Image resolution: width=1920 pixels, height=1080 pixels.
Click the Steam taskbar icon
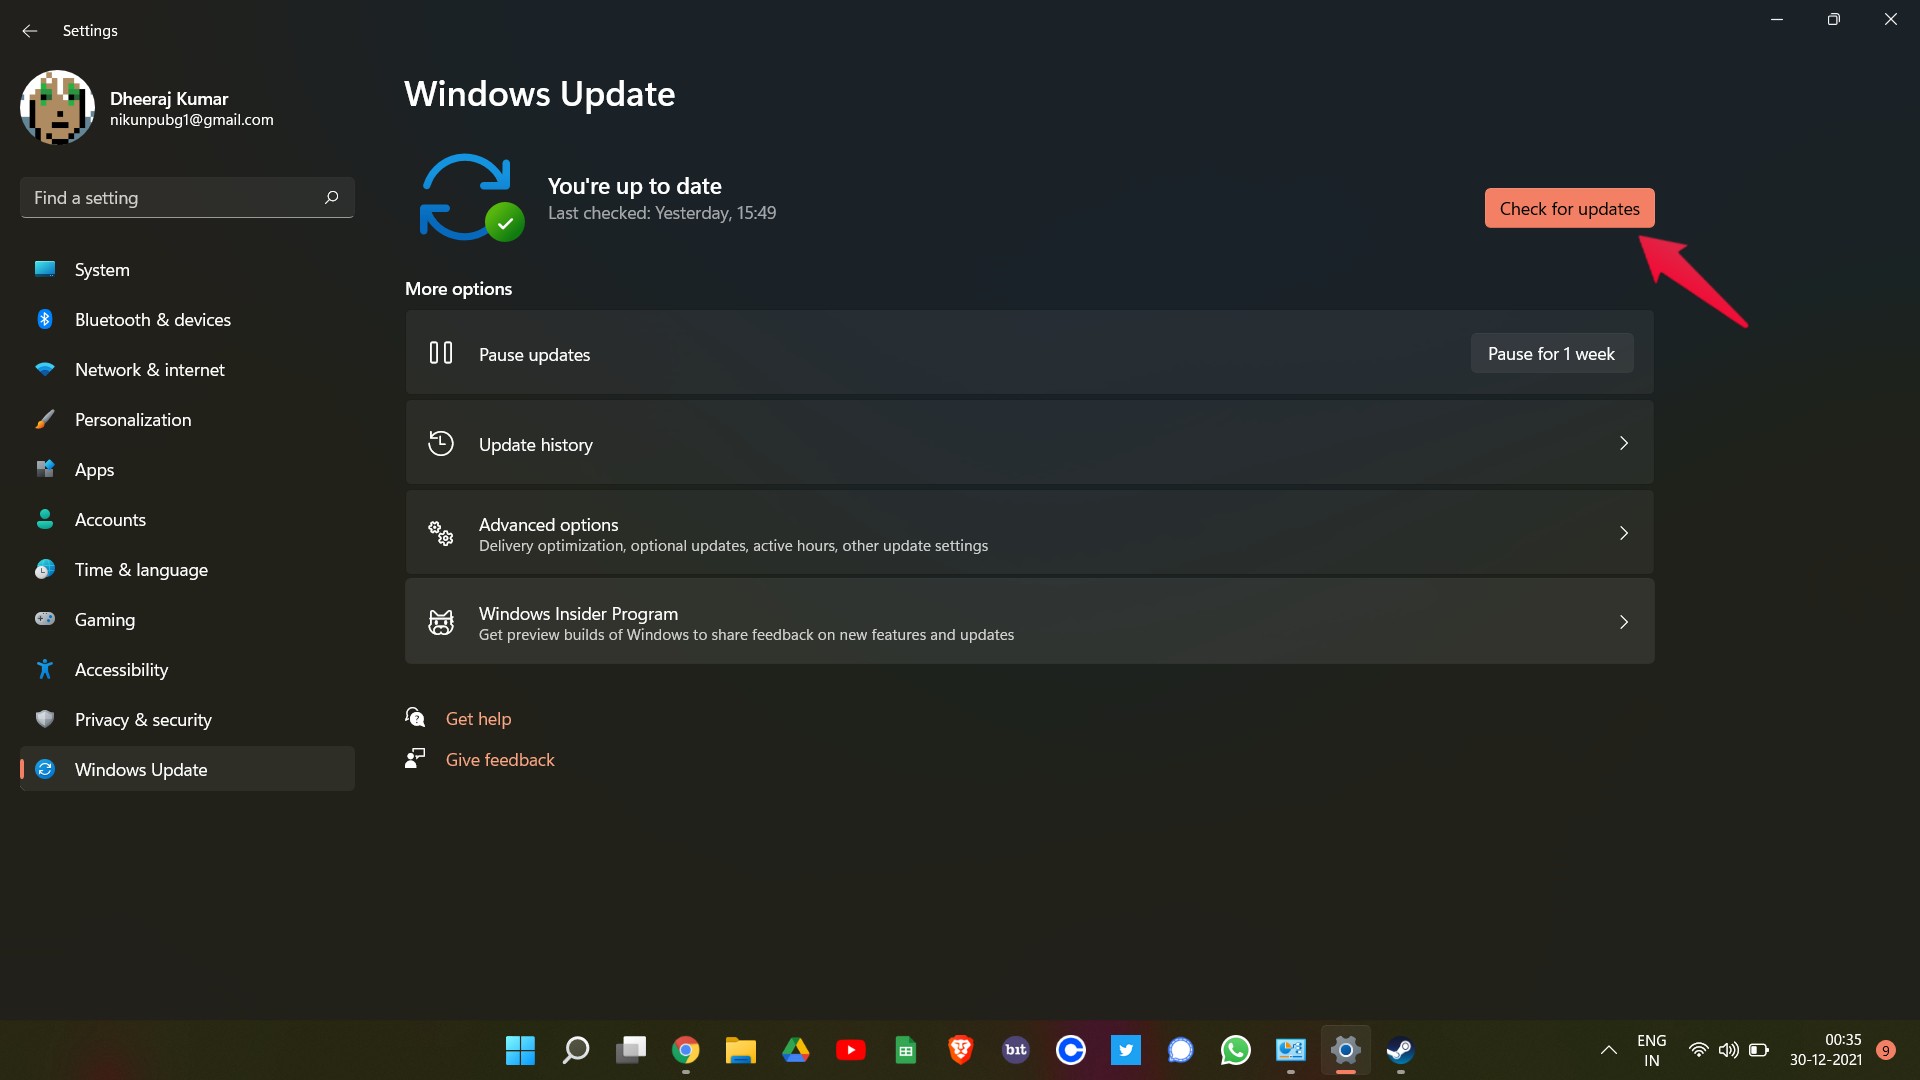click(x=1400, y=1048)
